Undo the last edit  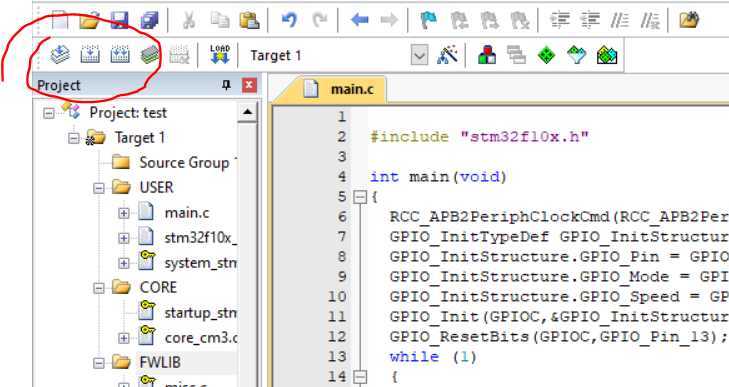(289, 20)
